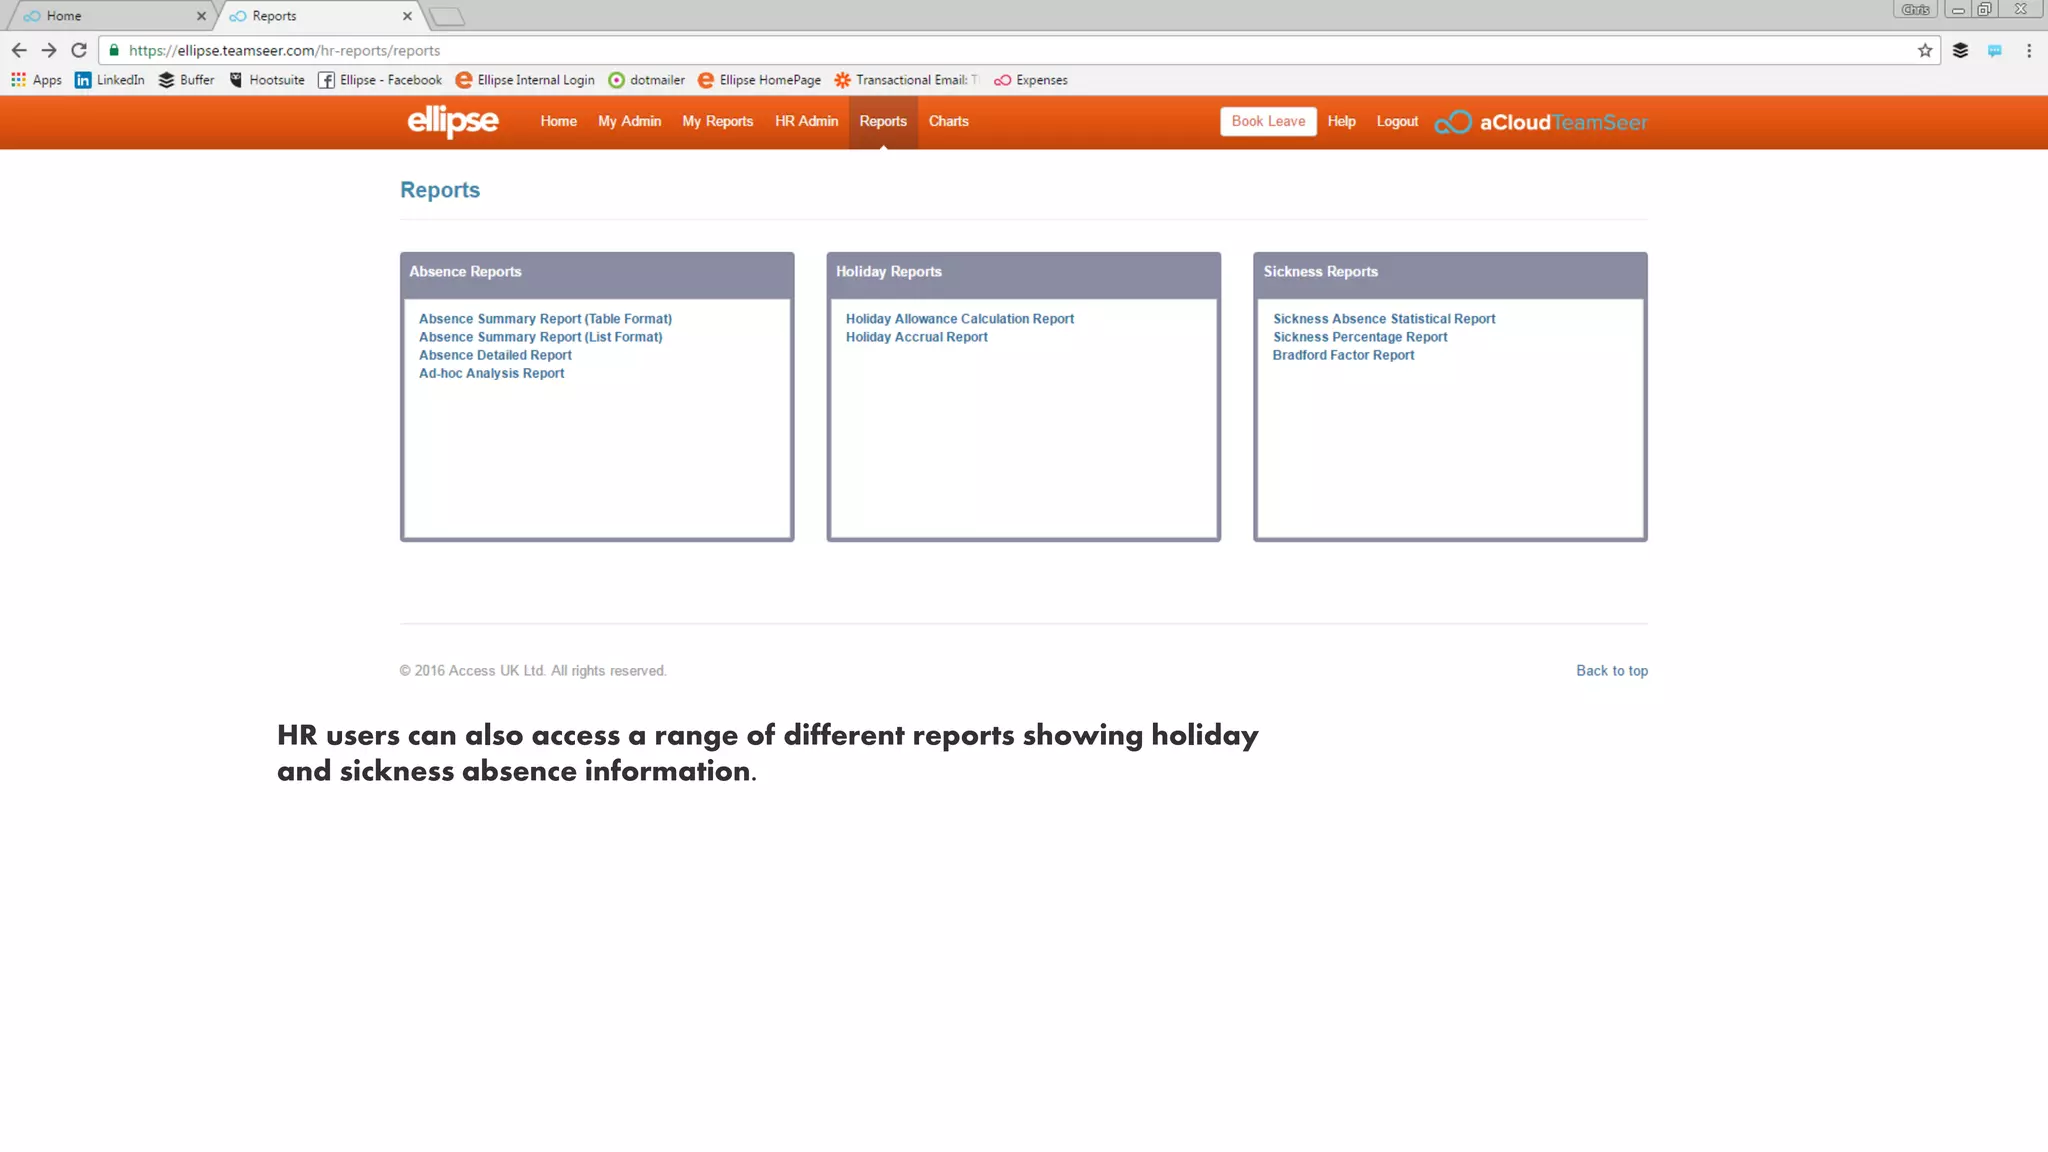The width and height of the screenshot is (2048, 1152).
Task: Click the page reload icon
Action: pyautogui.click(x=79, y=50)
